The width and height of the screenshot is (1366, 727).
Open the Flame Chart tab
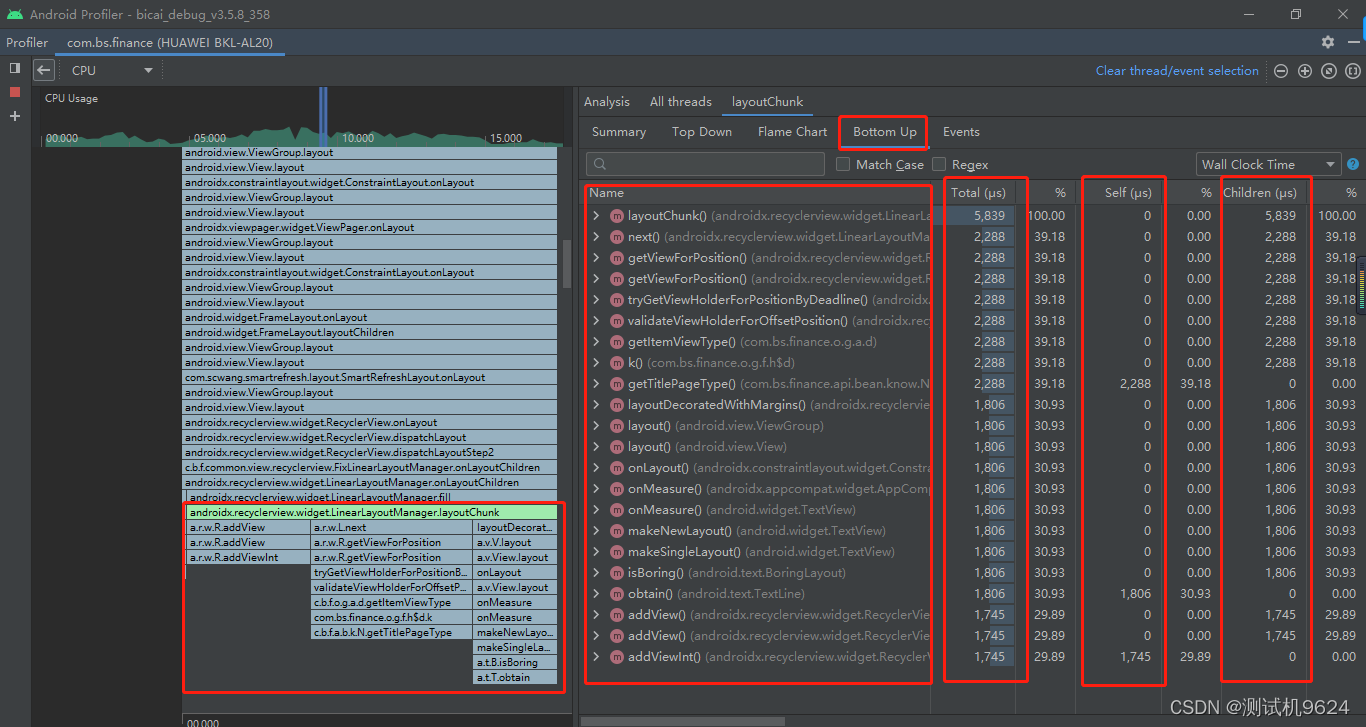coord(793,132)
